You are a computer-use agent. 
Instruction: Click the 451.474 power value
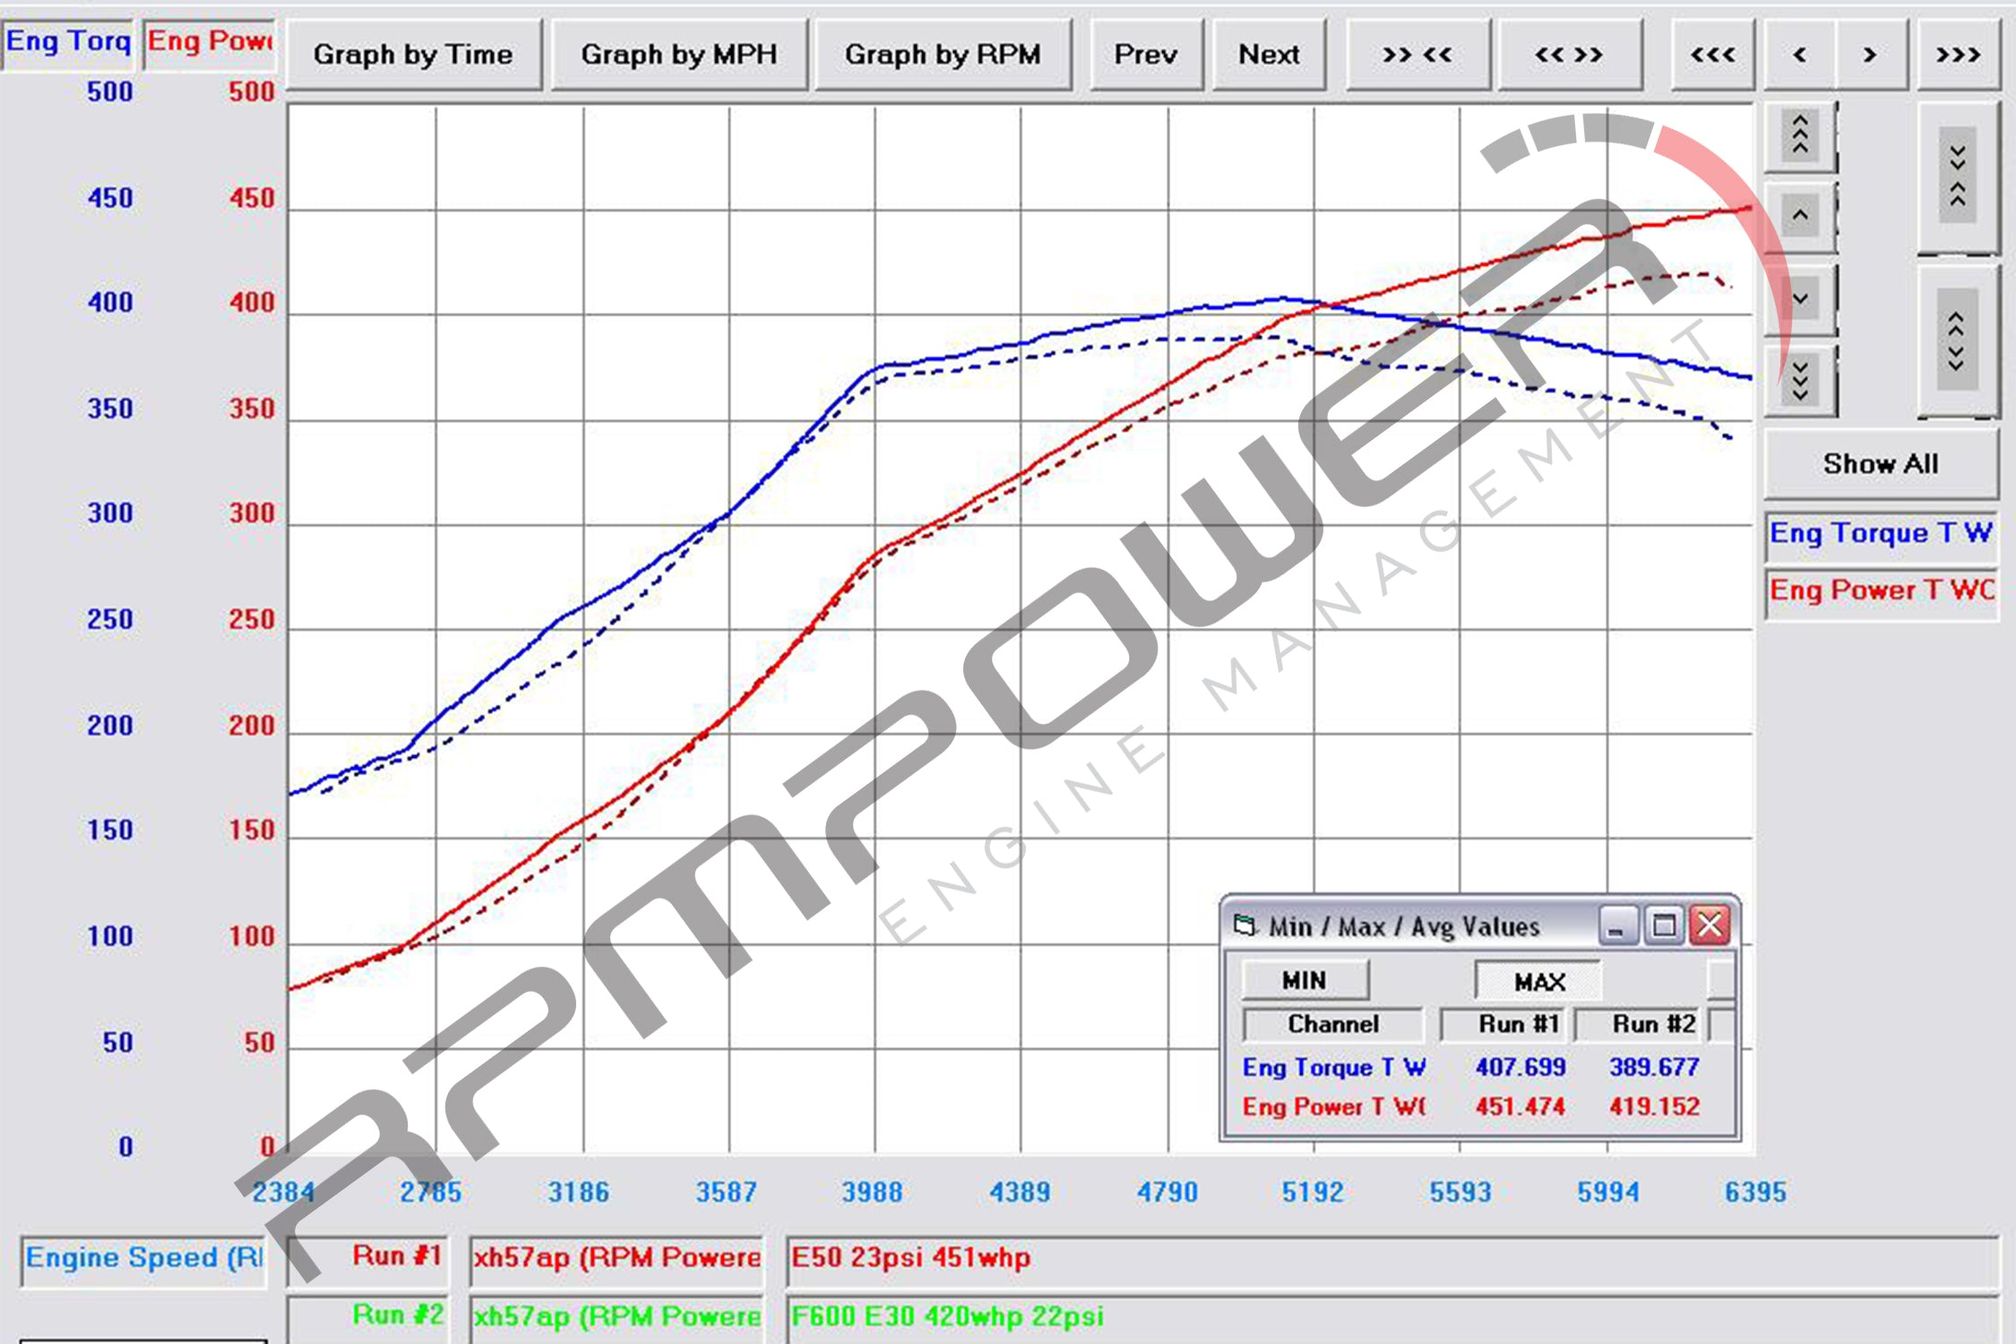coord(1520,1108)
